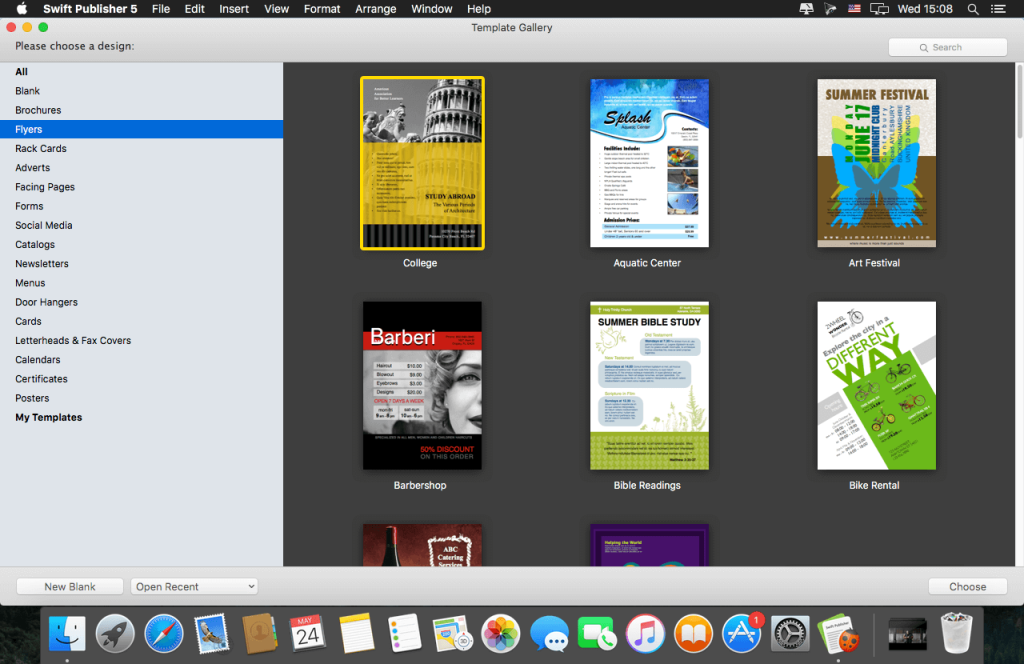Click the Swift Publisher icon in the Dock
This screenshot has height=664, width=1024.
pyautogui.click(x=838, y=633)
